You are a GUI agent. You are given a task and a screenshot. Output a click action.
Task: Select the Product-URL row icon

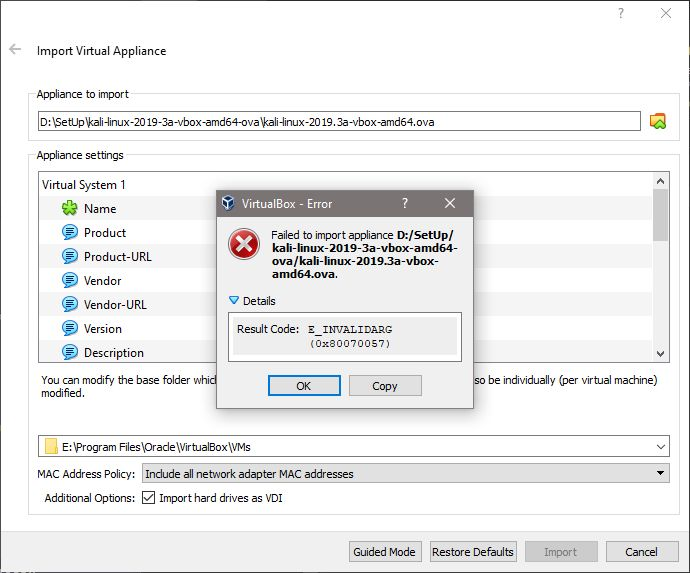[x=70, y=256]
